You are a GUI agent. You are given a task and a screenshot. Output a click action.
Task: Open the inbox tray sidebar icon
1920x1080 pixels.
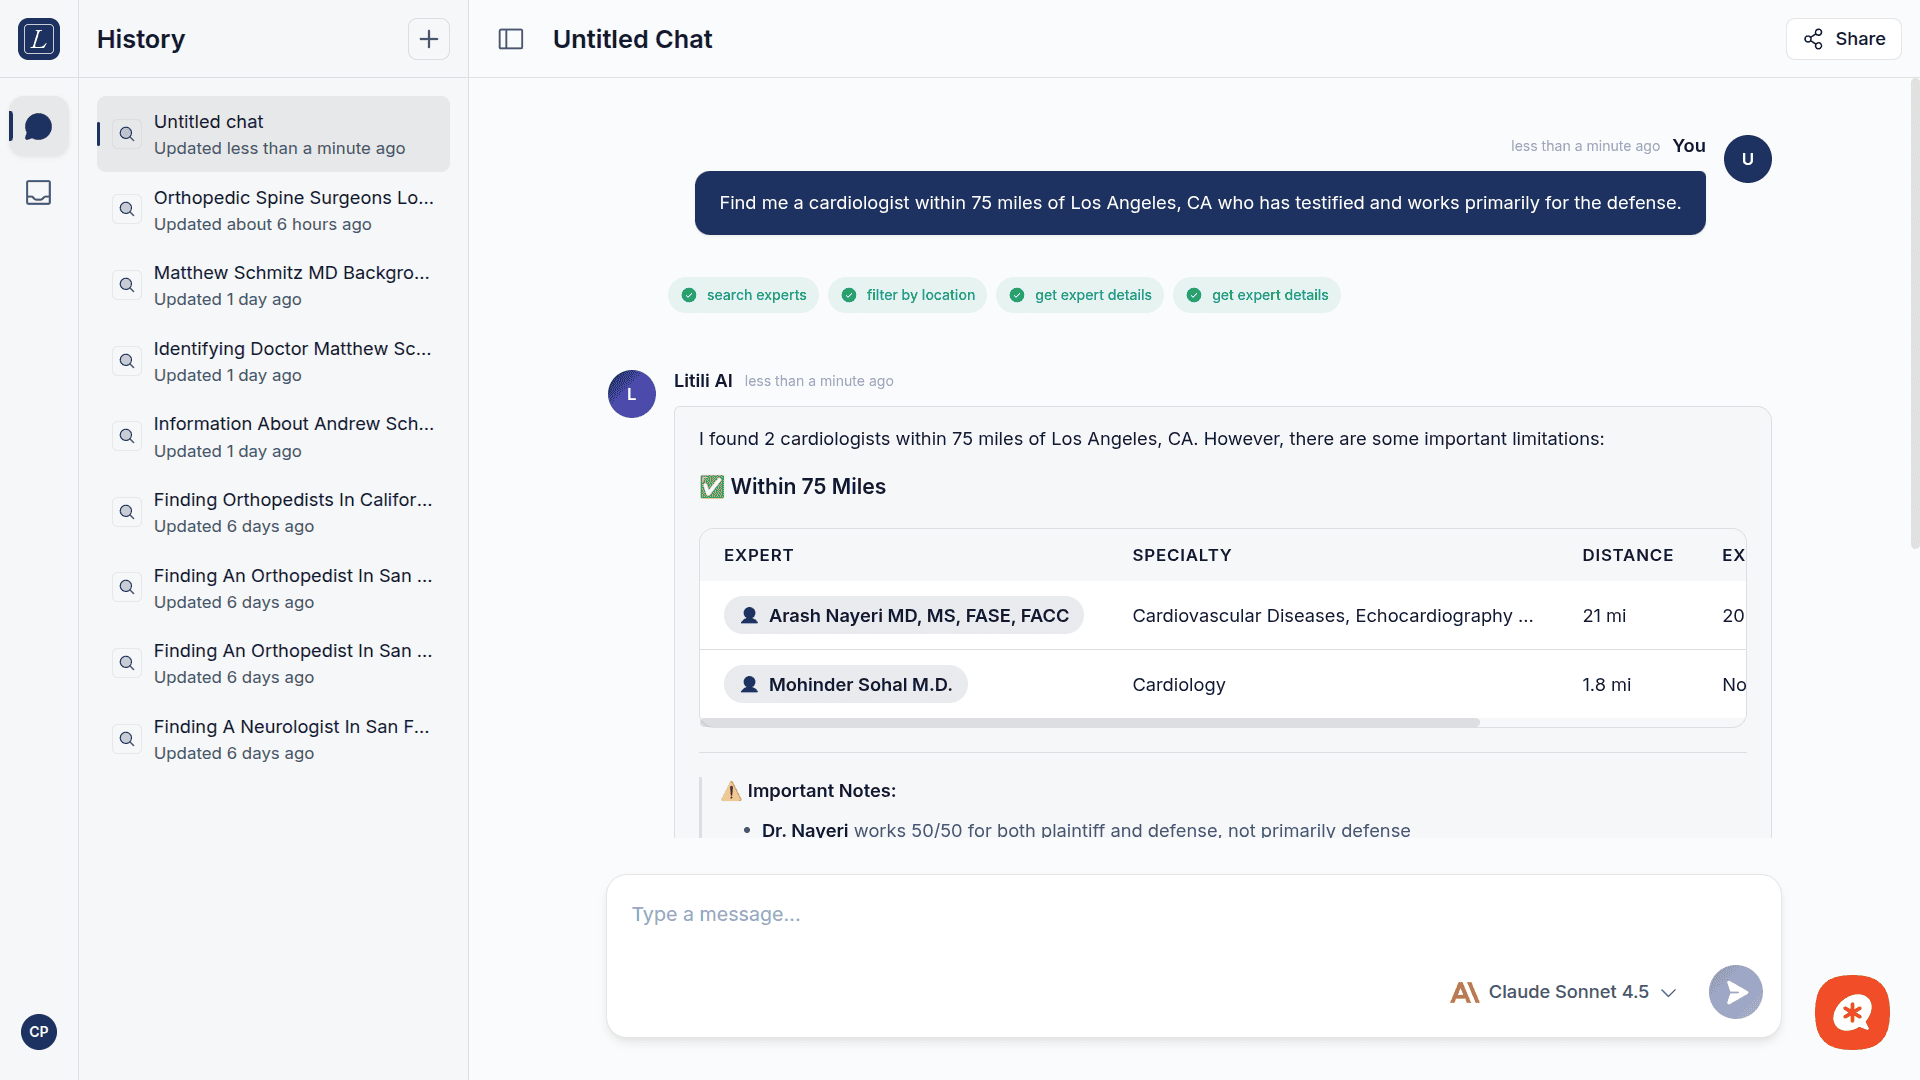pos(39,192)
